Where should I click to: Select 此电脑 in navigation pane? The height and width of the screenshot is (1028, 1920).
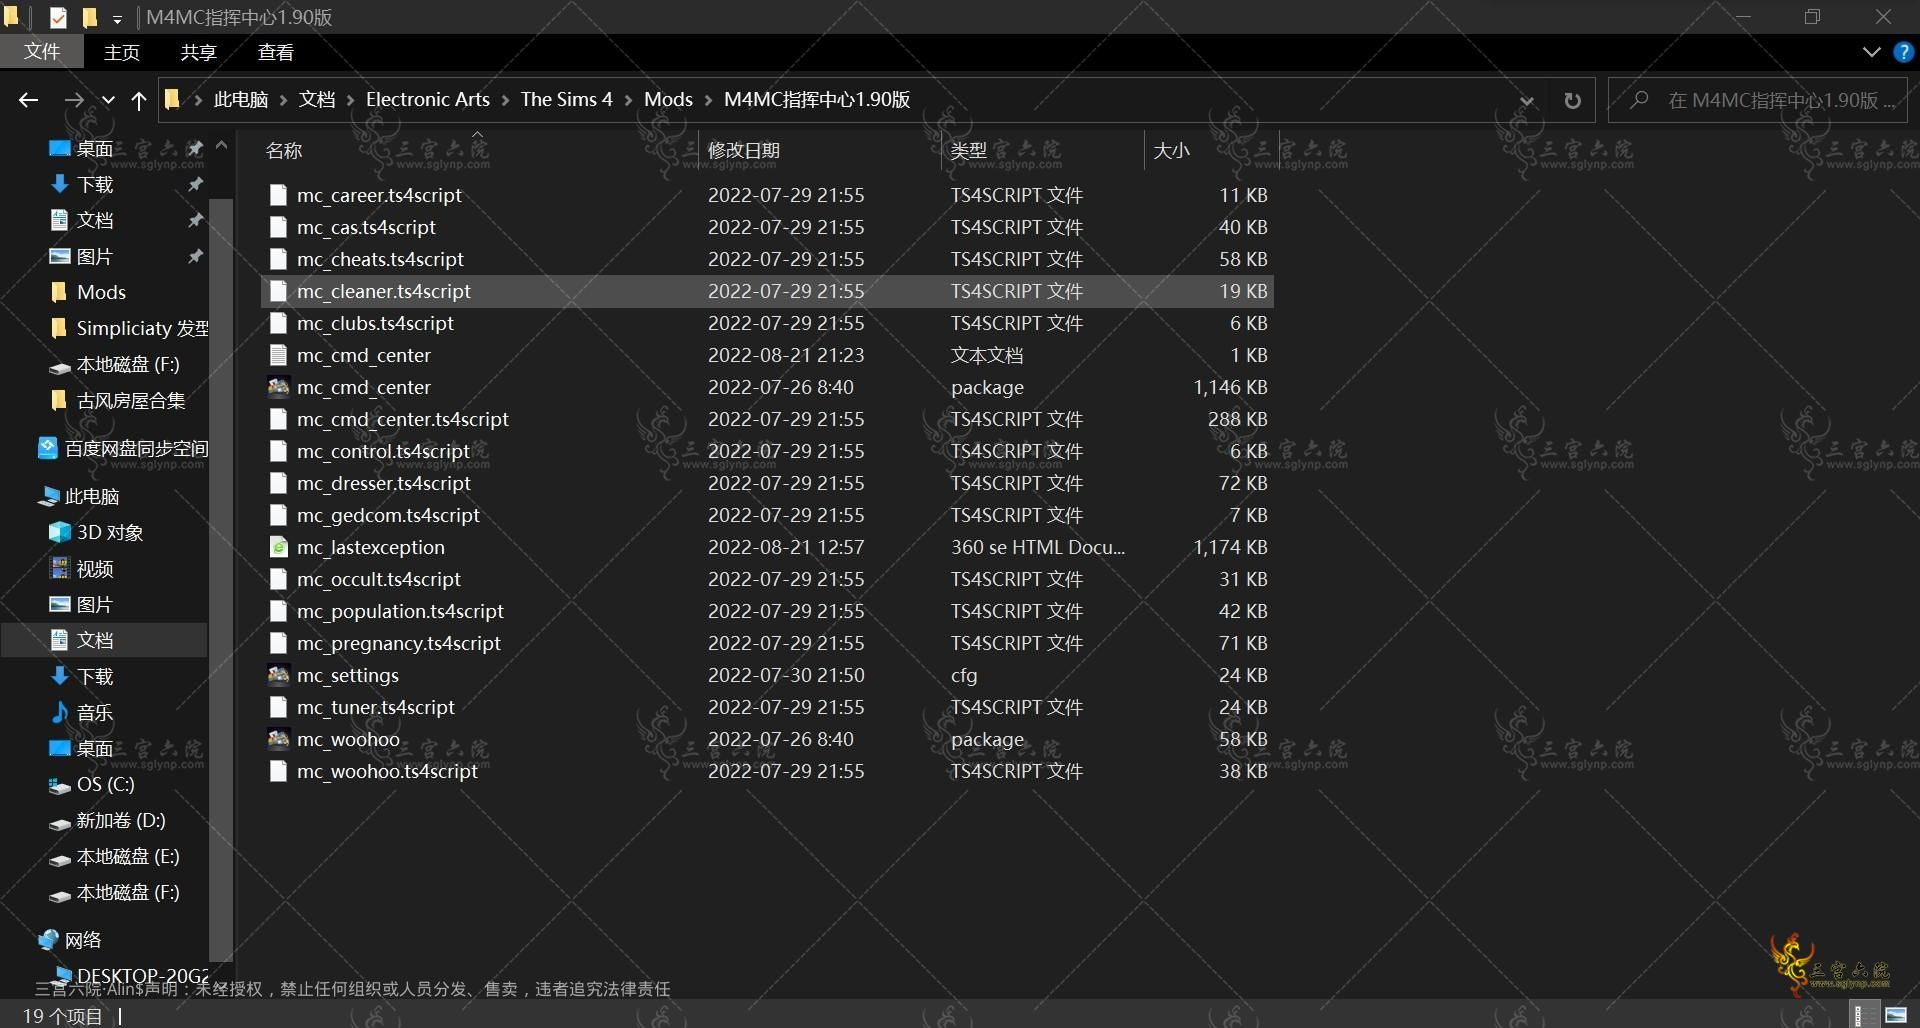coord(91,496)
